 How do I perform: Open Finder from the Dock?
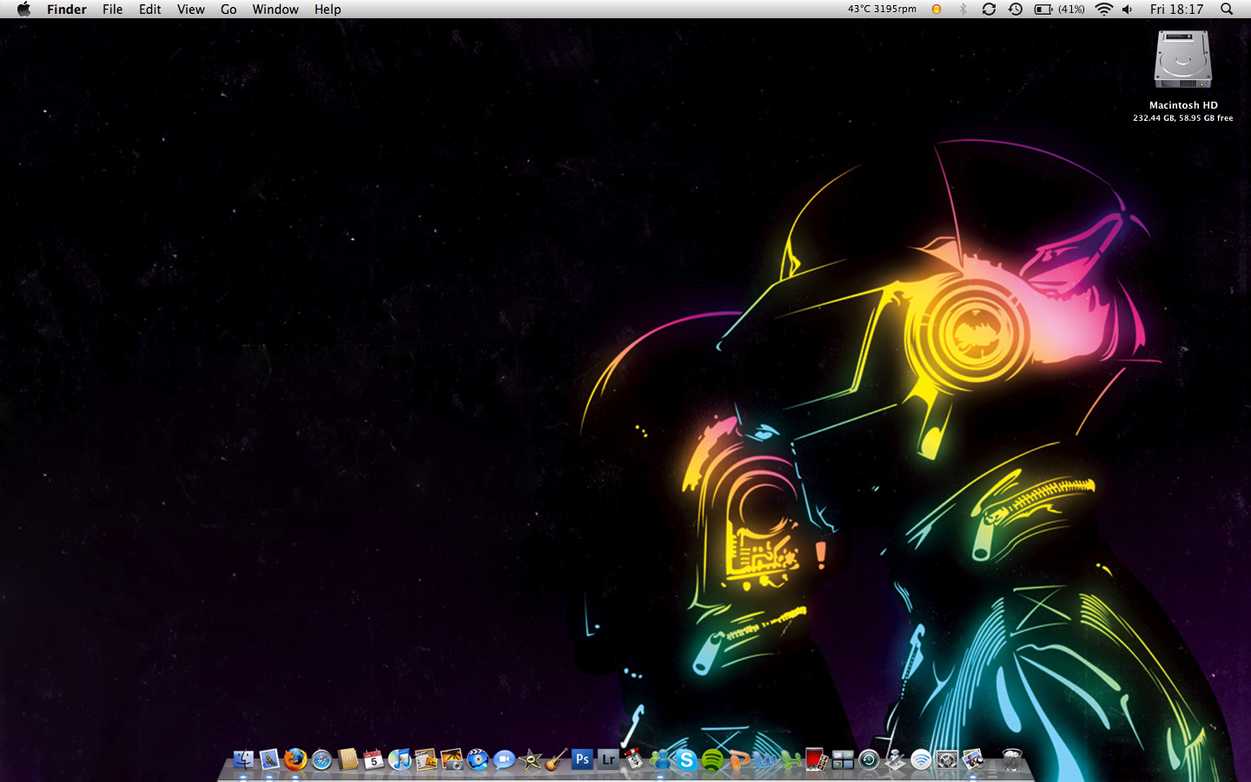point(244,760)
